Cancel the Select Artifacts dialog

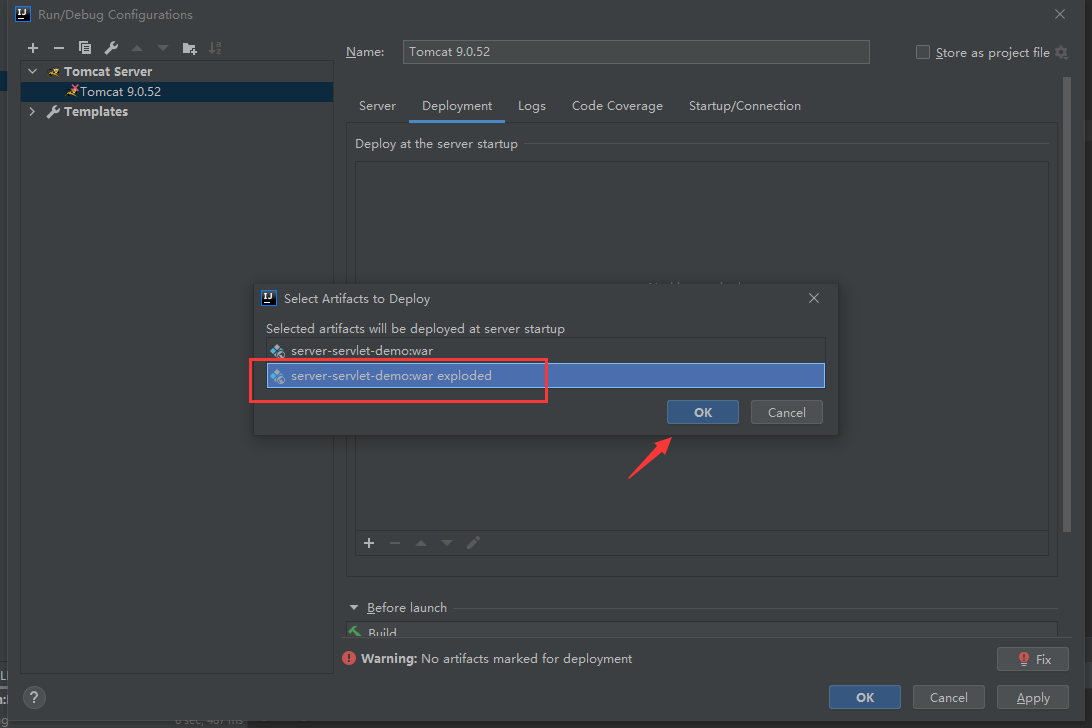786,412
